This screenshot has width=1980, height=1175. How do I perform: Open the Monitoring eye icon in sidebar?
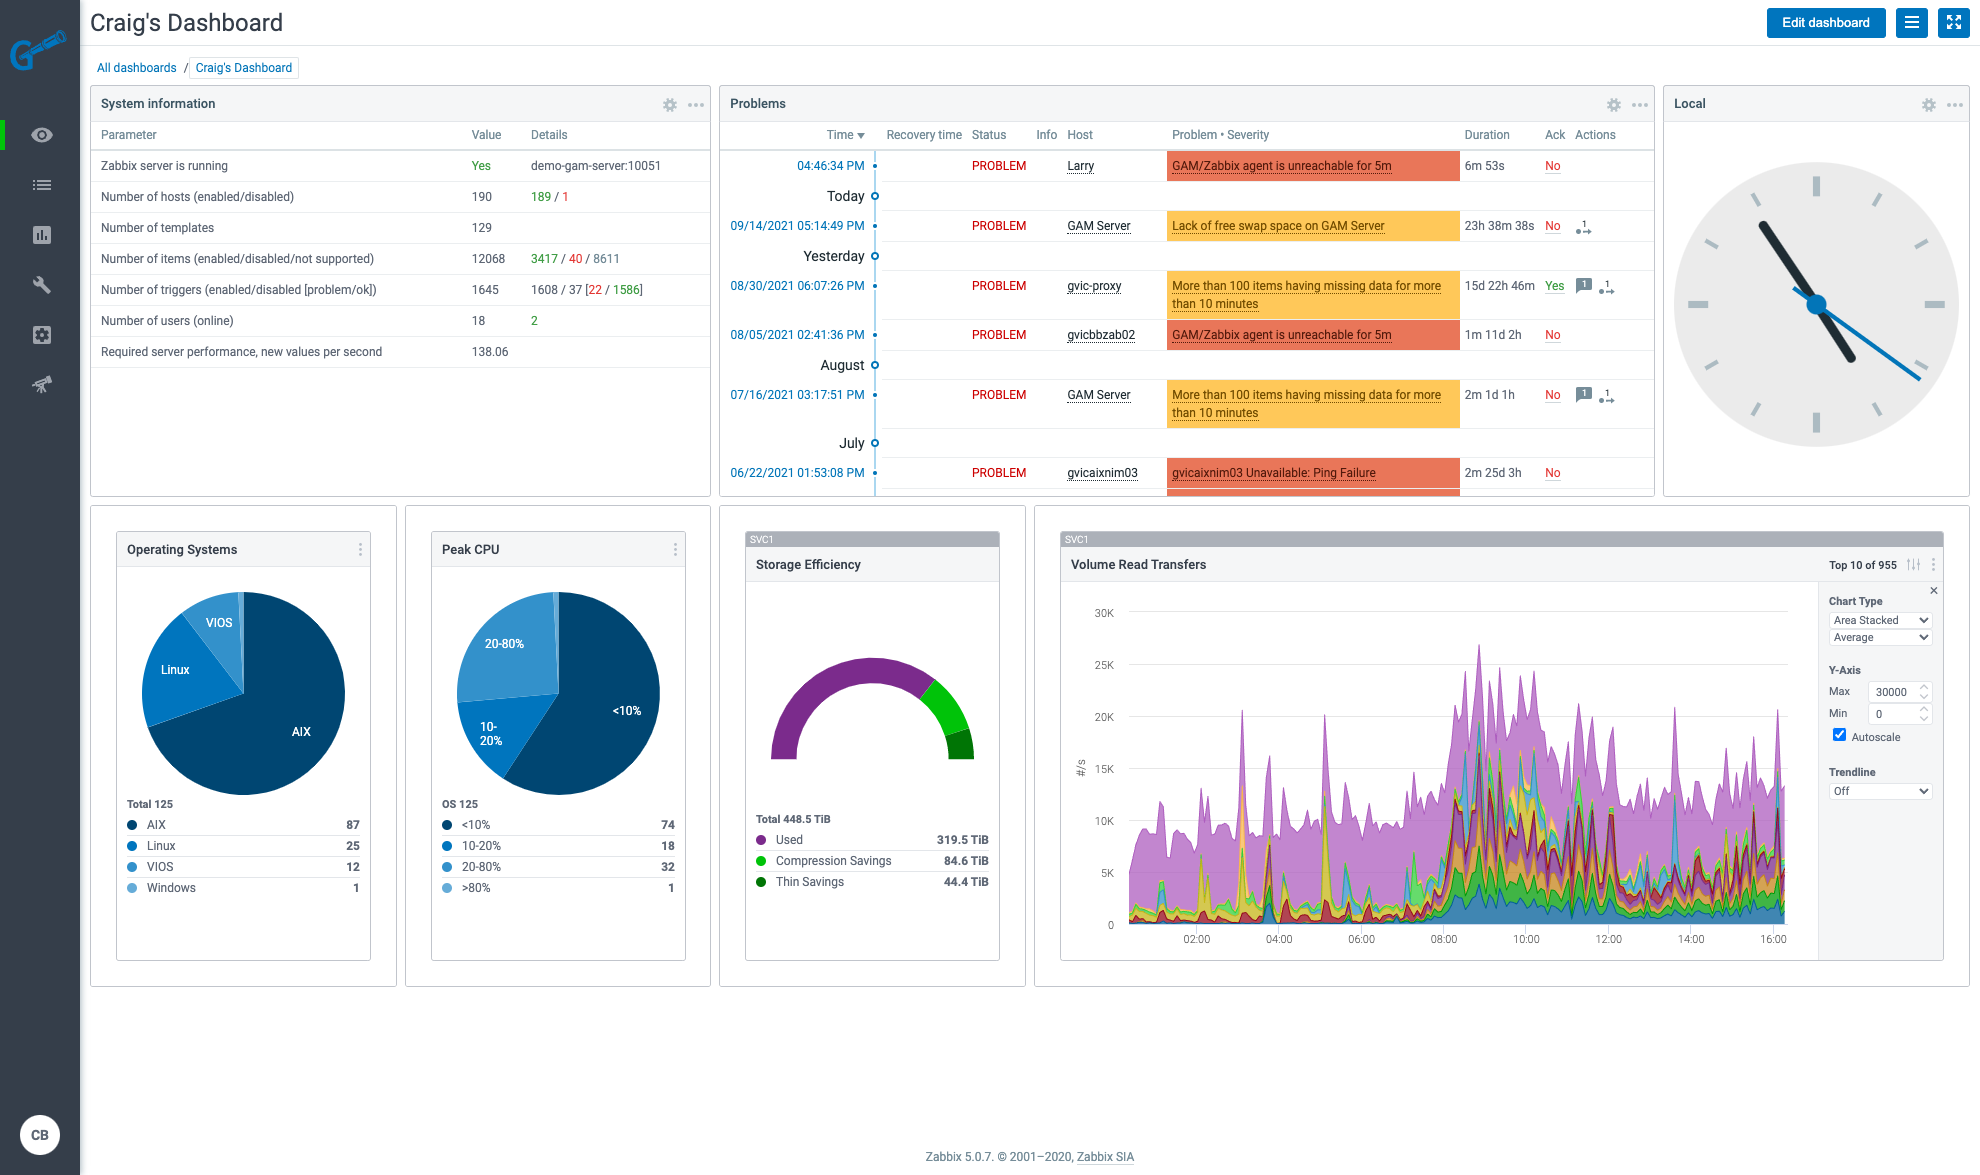(x=41, y=135)
